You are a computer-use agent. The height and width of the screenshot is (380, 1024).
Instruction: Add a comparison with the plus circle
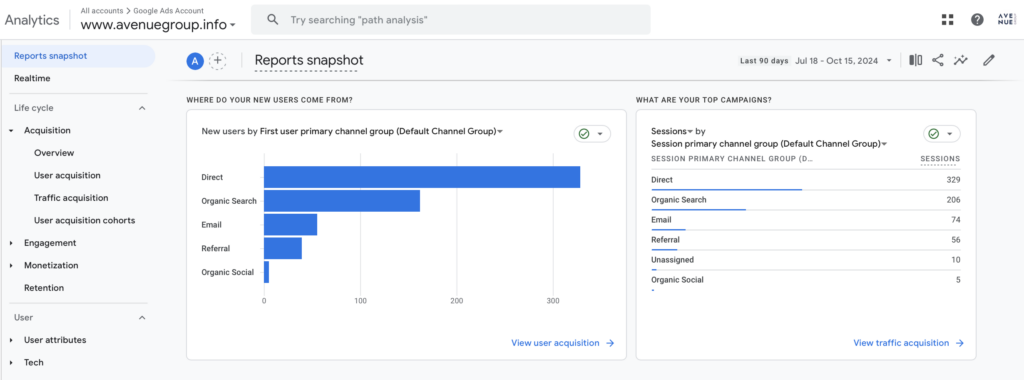[x=217, y=61]
